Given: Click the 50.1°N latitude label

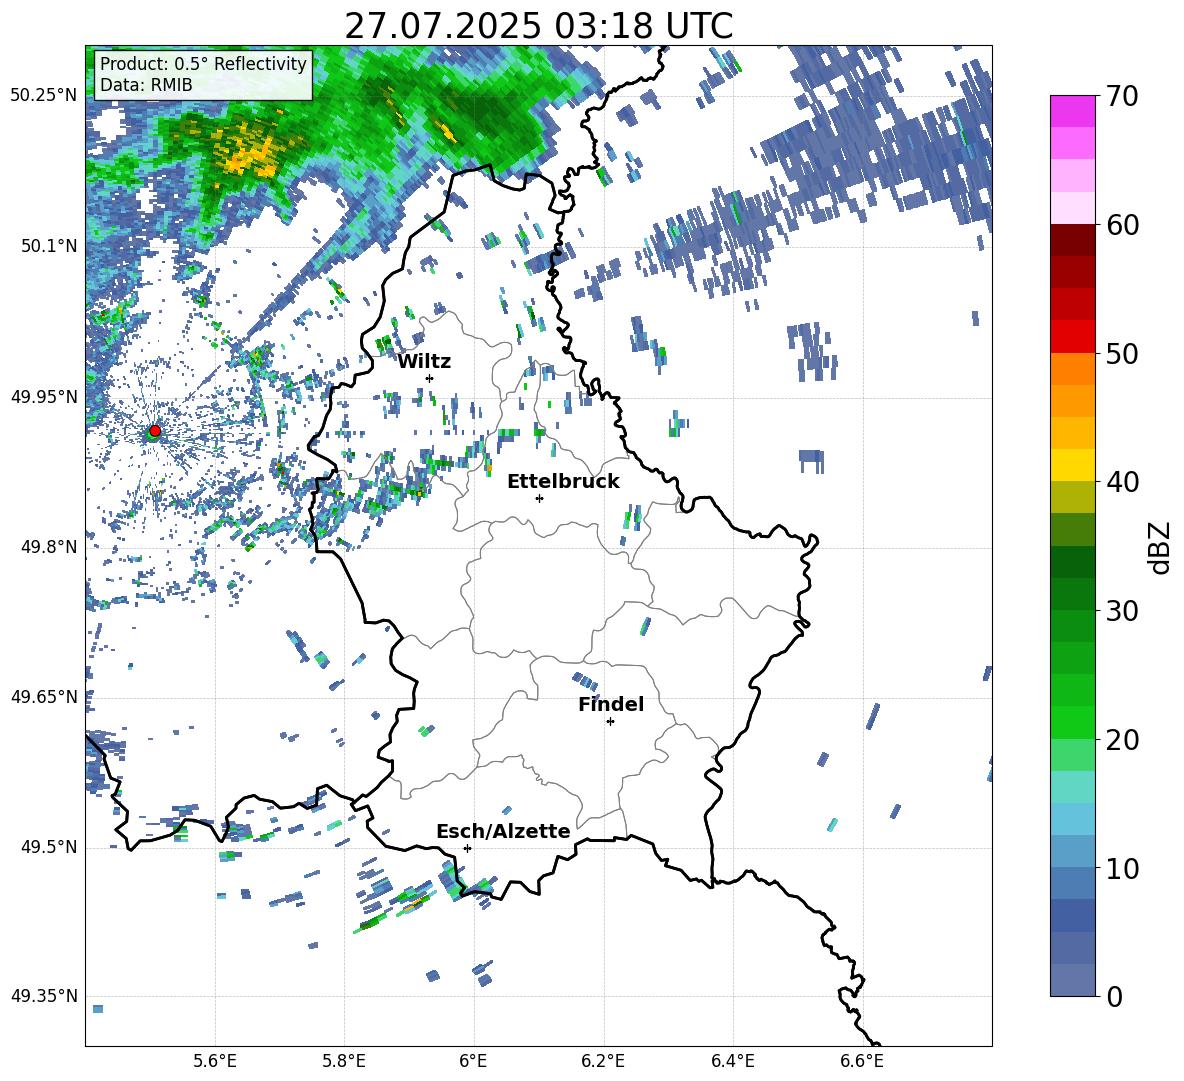Looking at the screenshot, I should 49,246.
